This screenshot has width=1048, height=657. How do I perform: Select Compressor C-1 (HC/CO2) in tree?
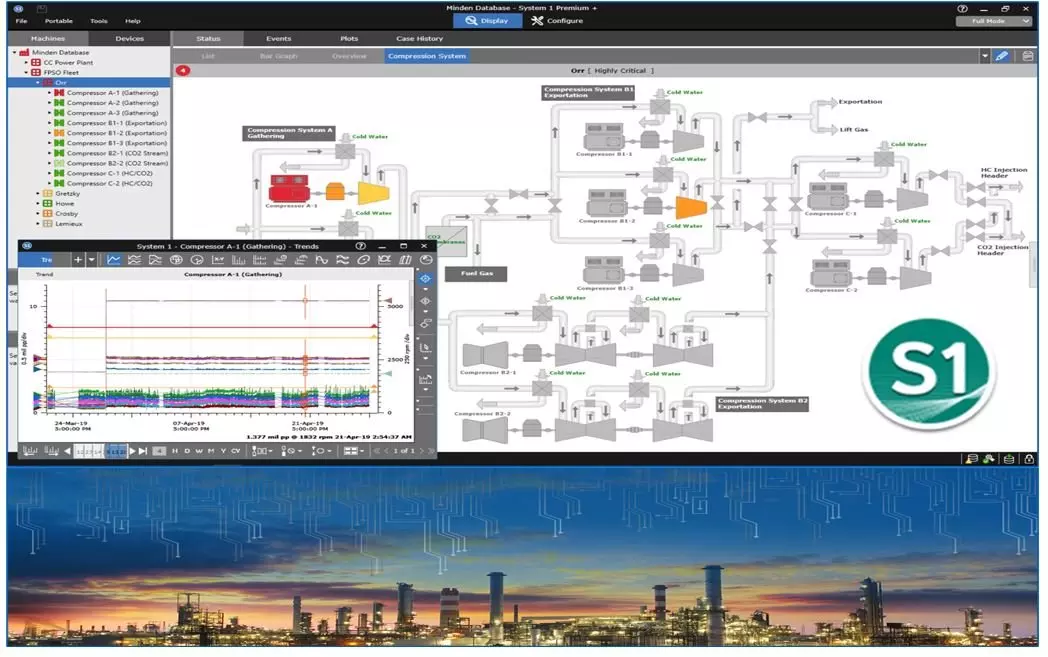[x=109, y=173]
